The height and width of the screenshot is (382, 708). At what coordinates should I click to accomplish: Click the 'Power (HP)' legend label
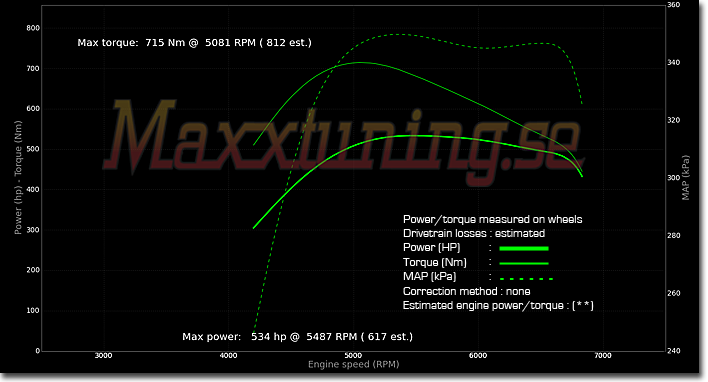click(432, 247)
